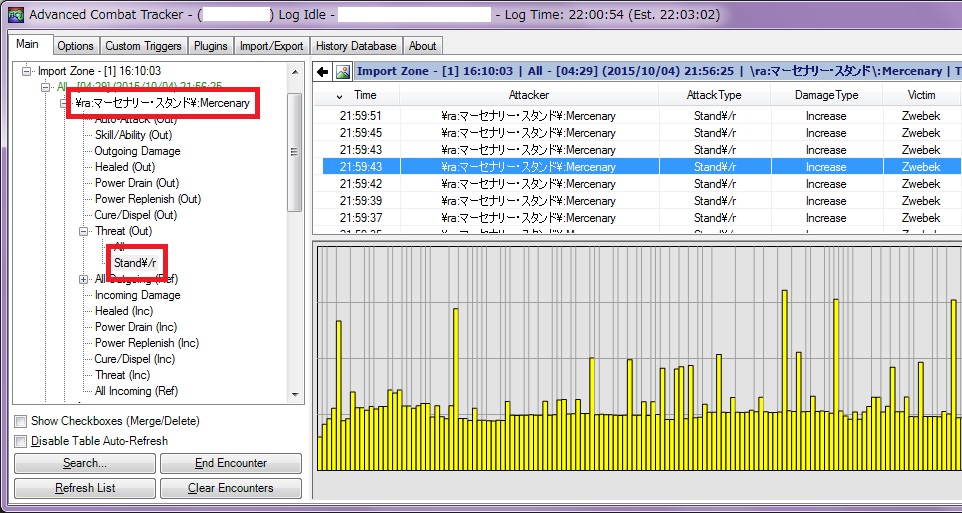Click the Clear Encounters button
Image resolution: width=962 pixels, height=513 pixels.
pos(231,488)
